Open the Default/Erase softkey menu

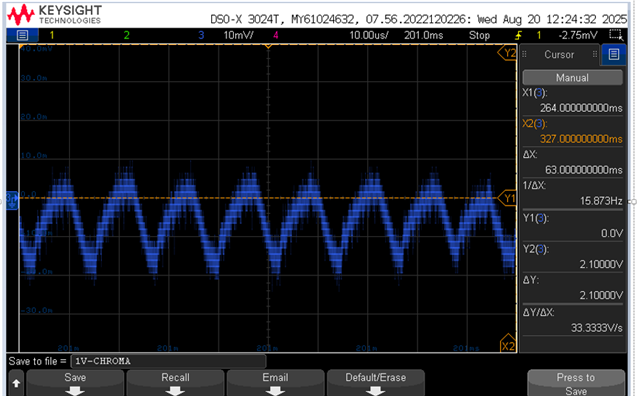pos(376,383)
